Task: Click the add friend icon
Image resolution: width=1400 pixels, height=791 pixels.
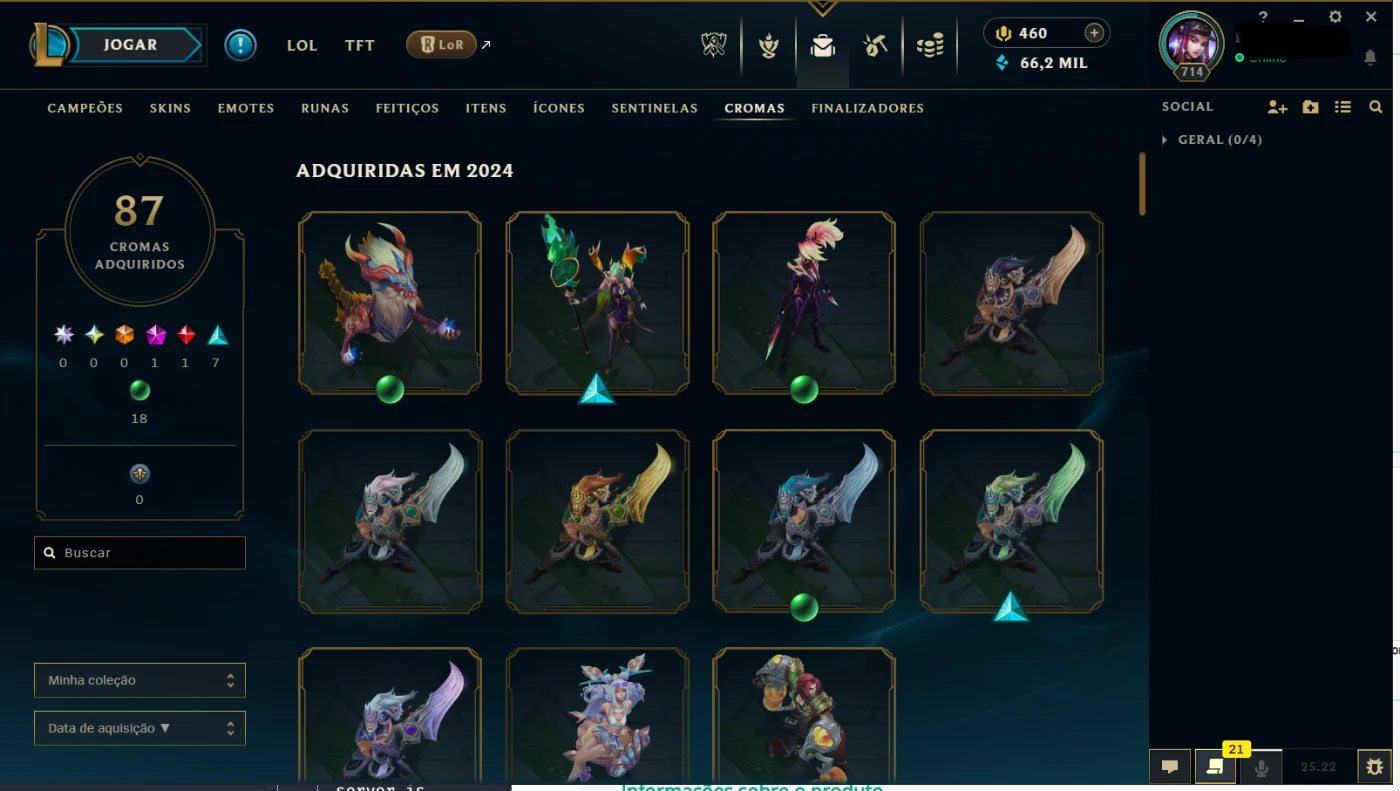Action: (x=1277, y=107)
